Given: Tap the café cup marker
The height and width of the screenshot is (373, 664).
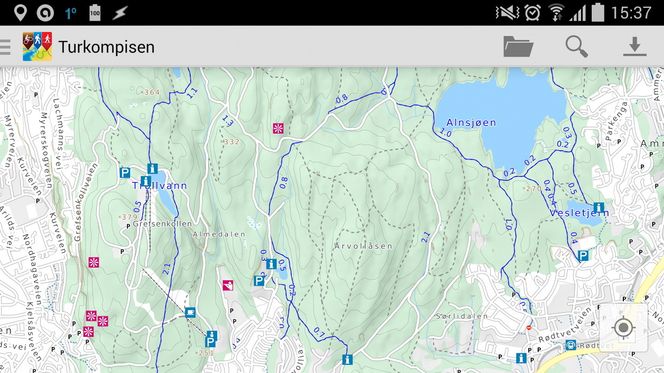Looking at the screenshot, I should [190, 312].
